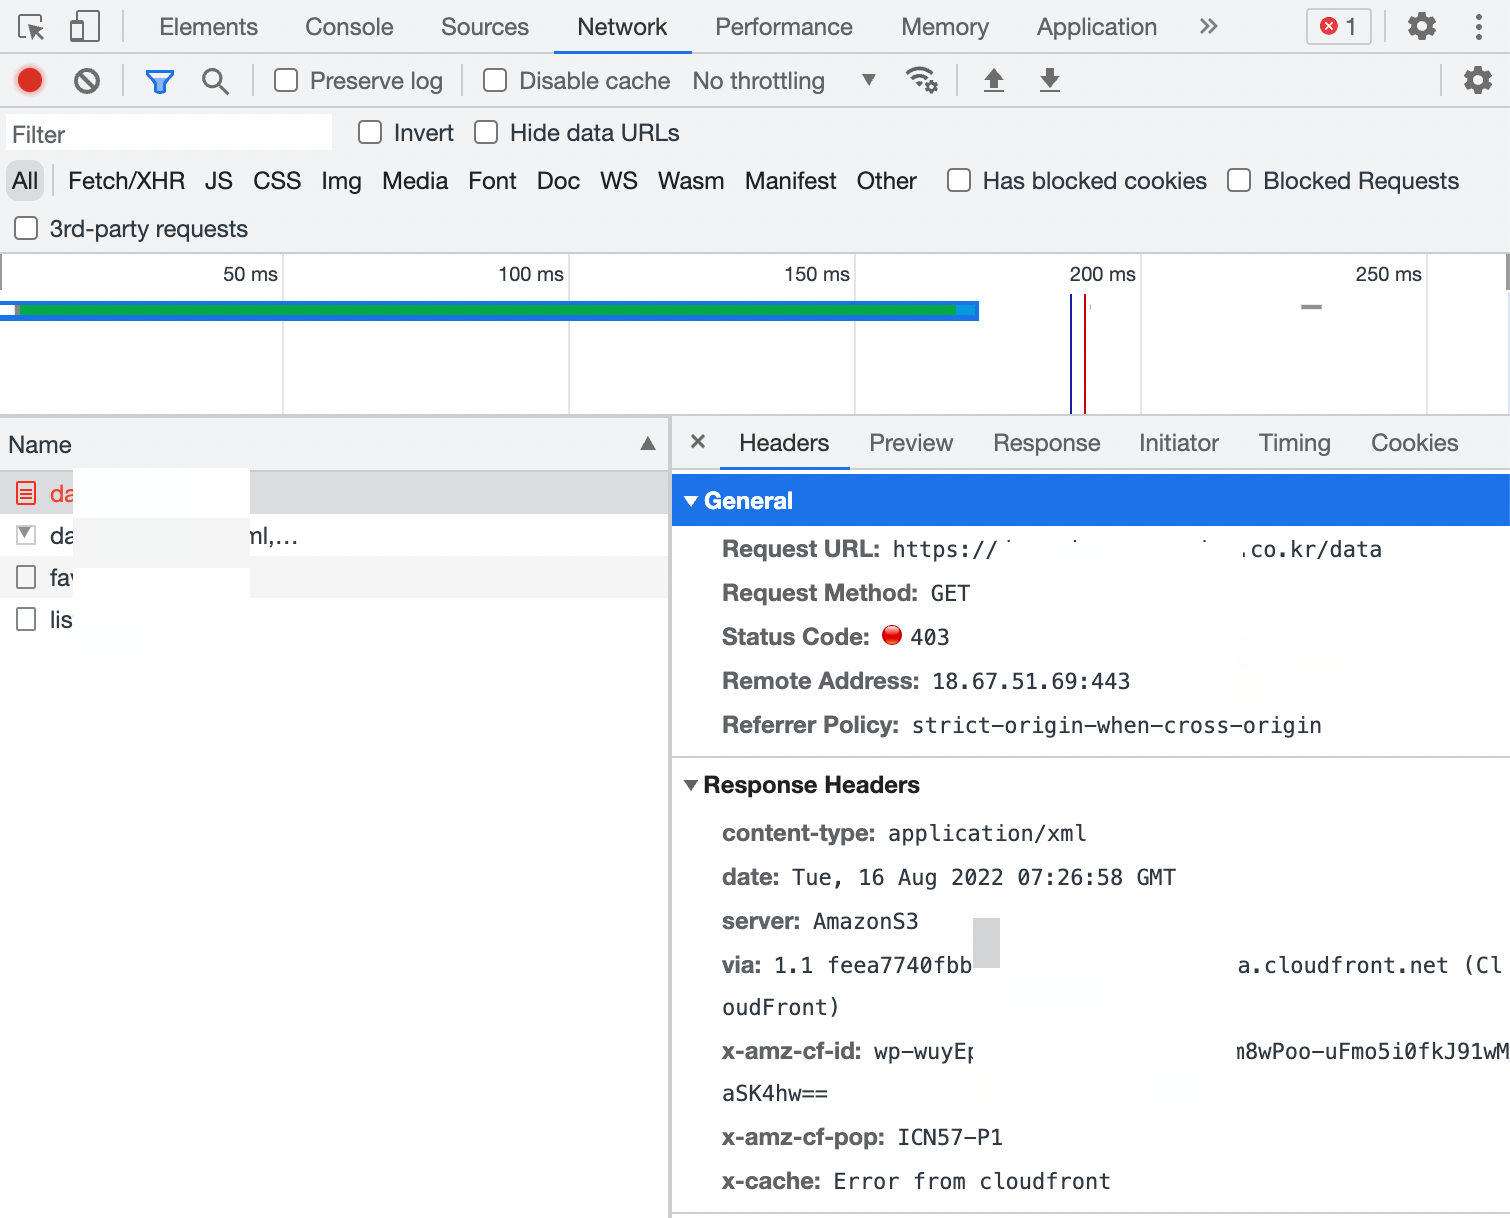Filter requests by Fetch/XHR
Viewport: 1510px width, 1218px height.
126,181
